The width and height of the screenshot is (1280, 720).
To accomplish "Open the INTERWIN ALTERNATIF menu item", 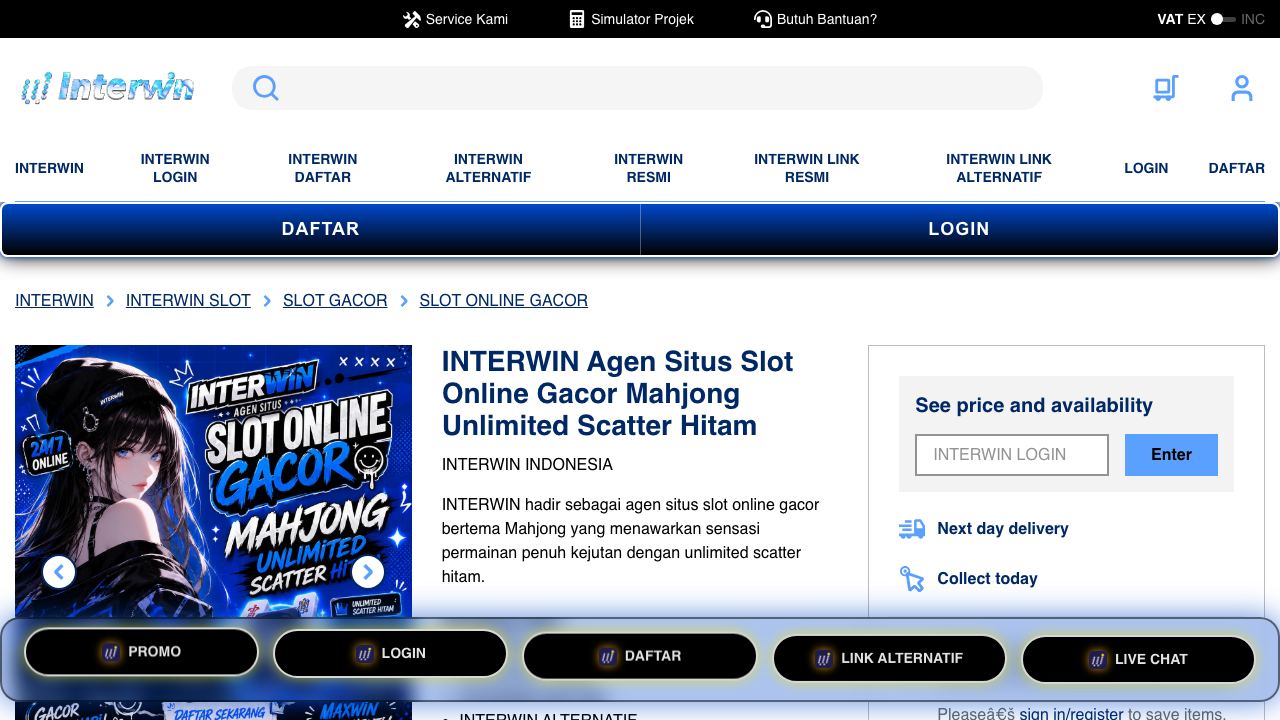I will pyautogui.click(x=488, y=168).
